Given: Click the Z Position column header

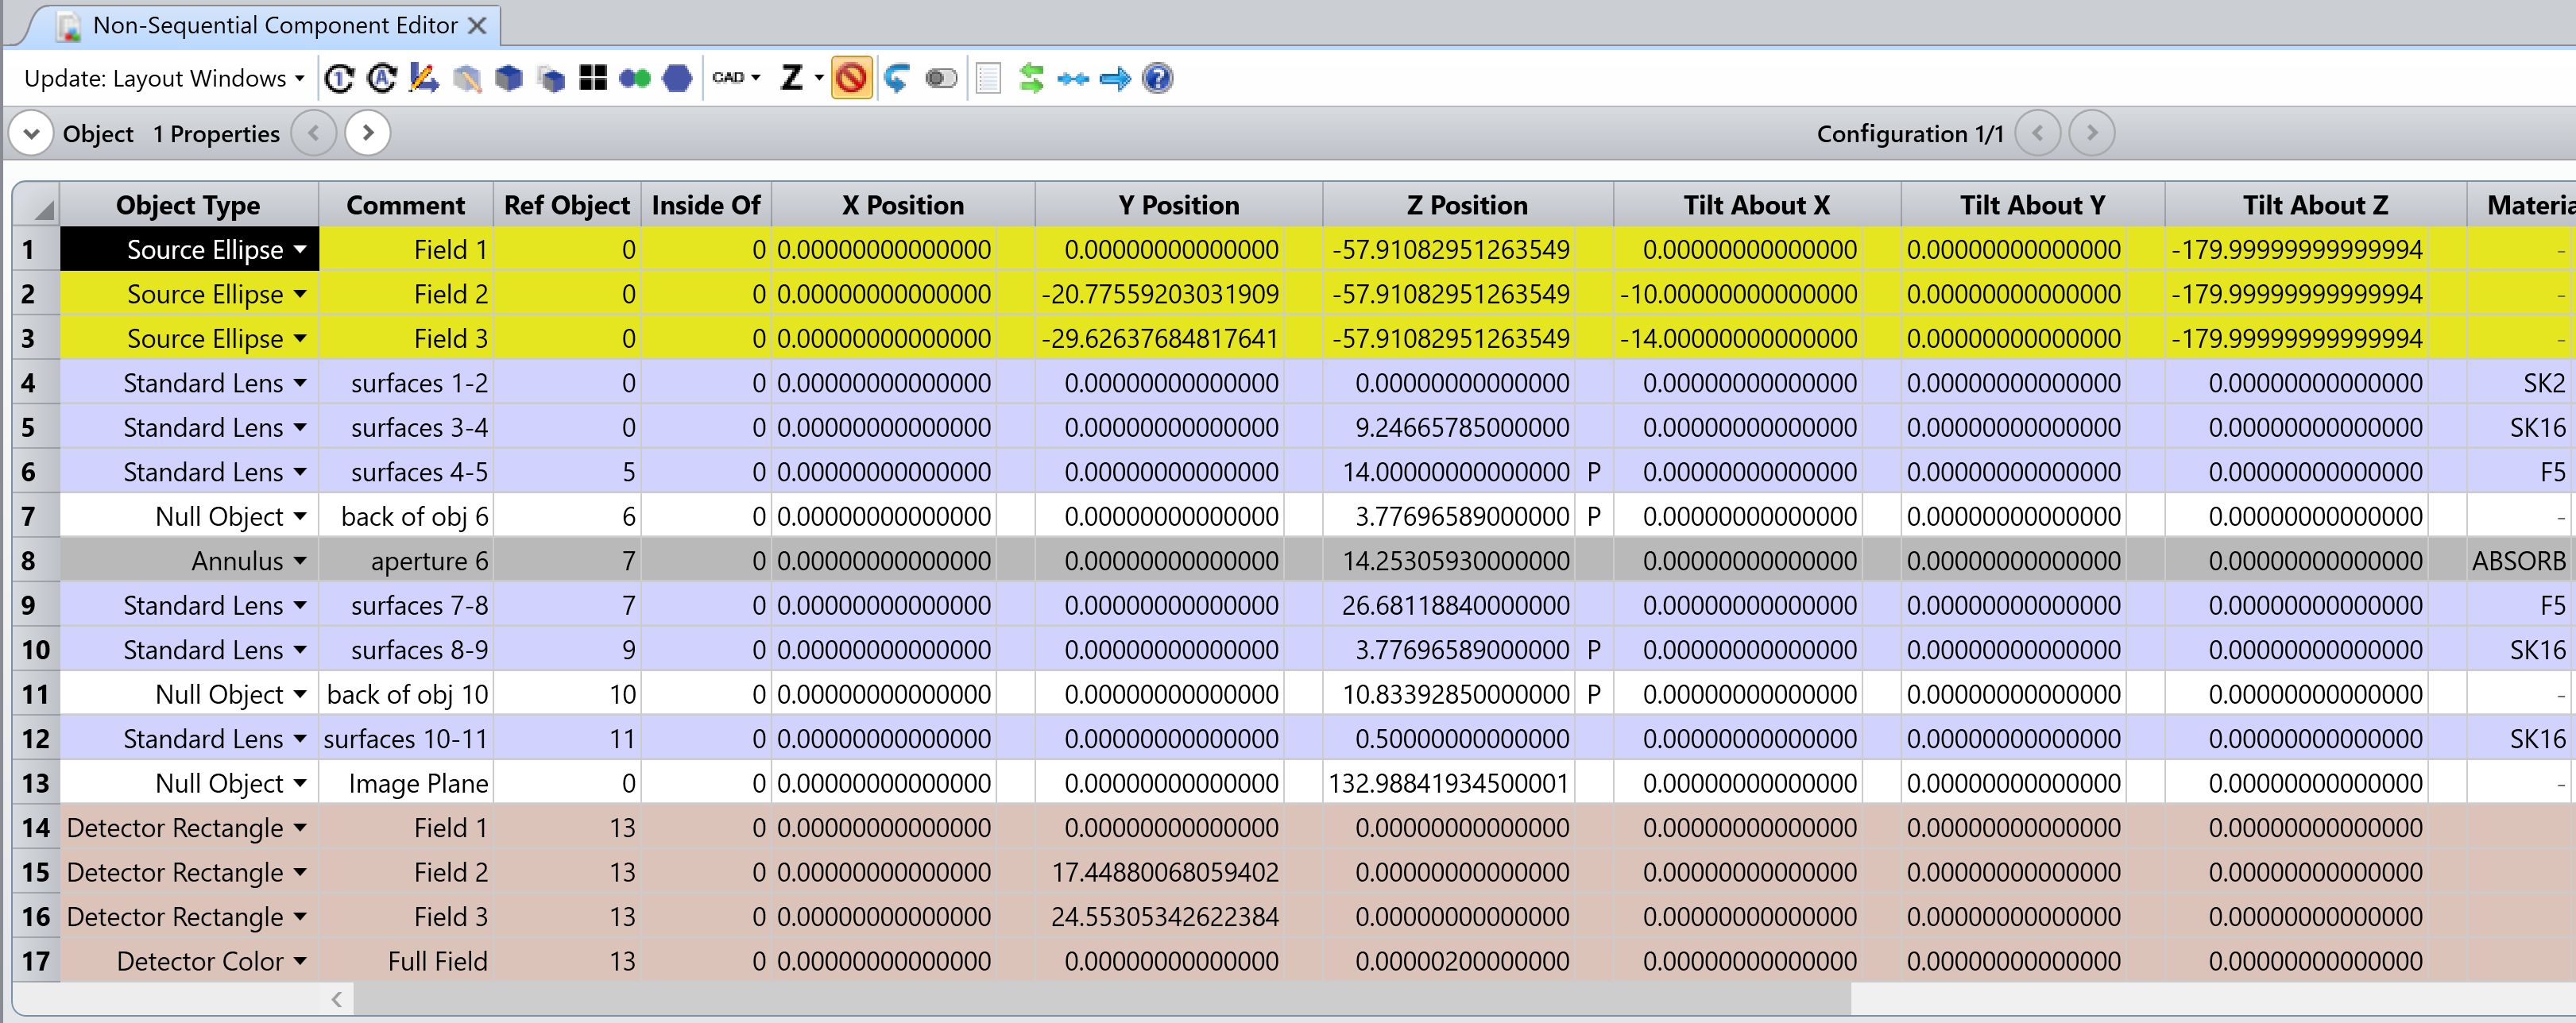Looking at the screenshot, I should pos(1467,205).
